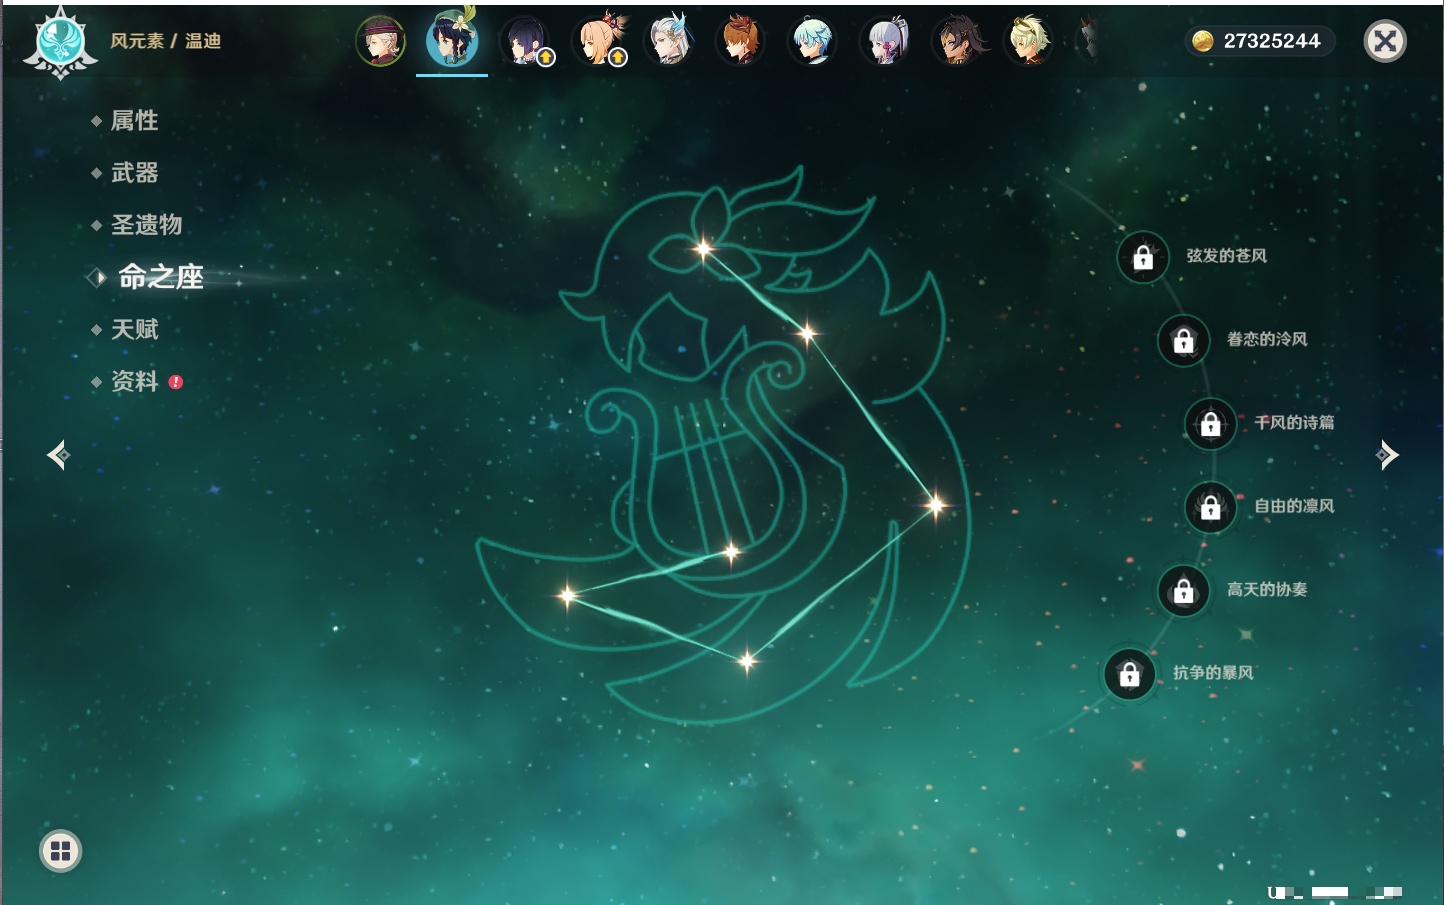This screenshot has height=905, width=1444.
Task: Open the 属性 attributes menu
Action: click(x=134, y=121)
